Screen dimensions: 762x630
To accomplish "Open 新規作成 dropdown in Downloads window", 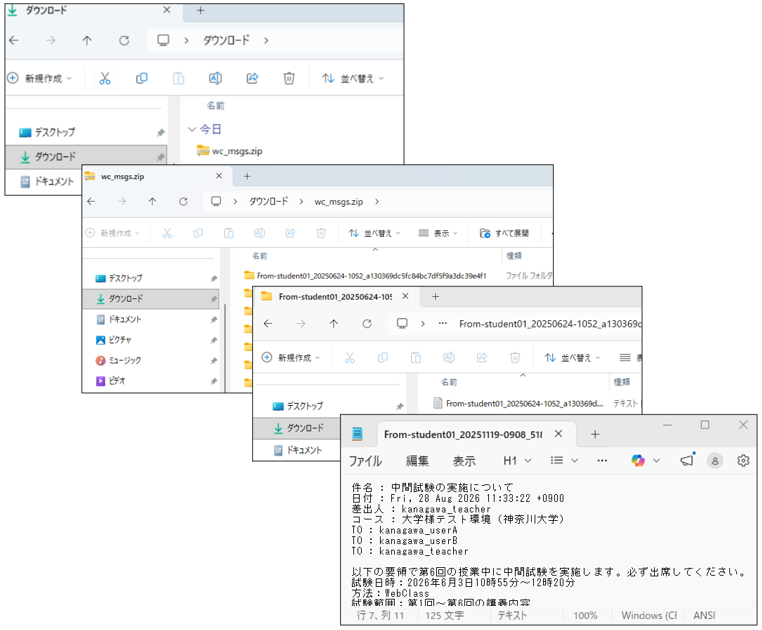I will tap(40, 78).
